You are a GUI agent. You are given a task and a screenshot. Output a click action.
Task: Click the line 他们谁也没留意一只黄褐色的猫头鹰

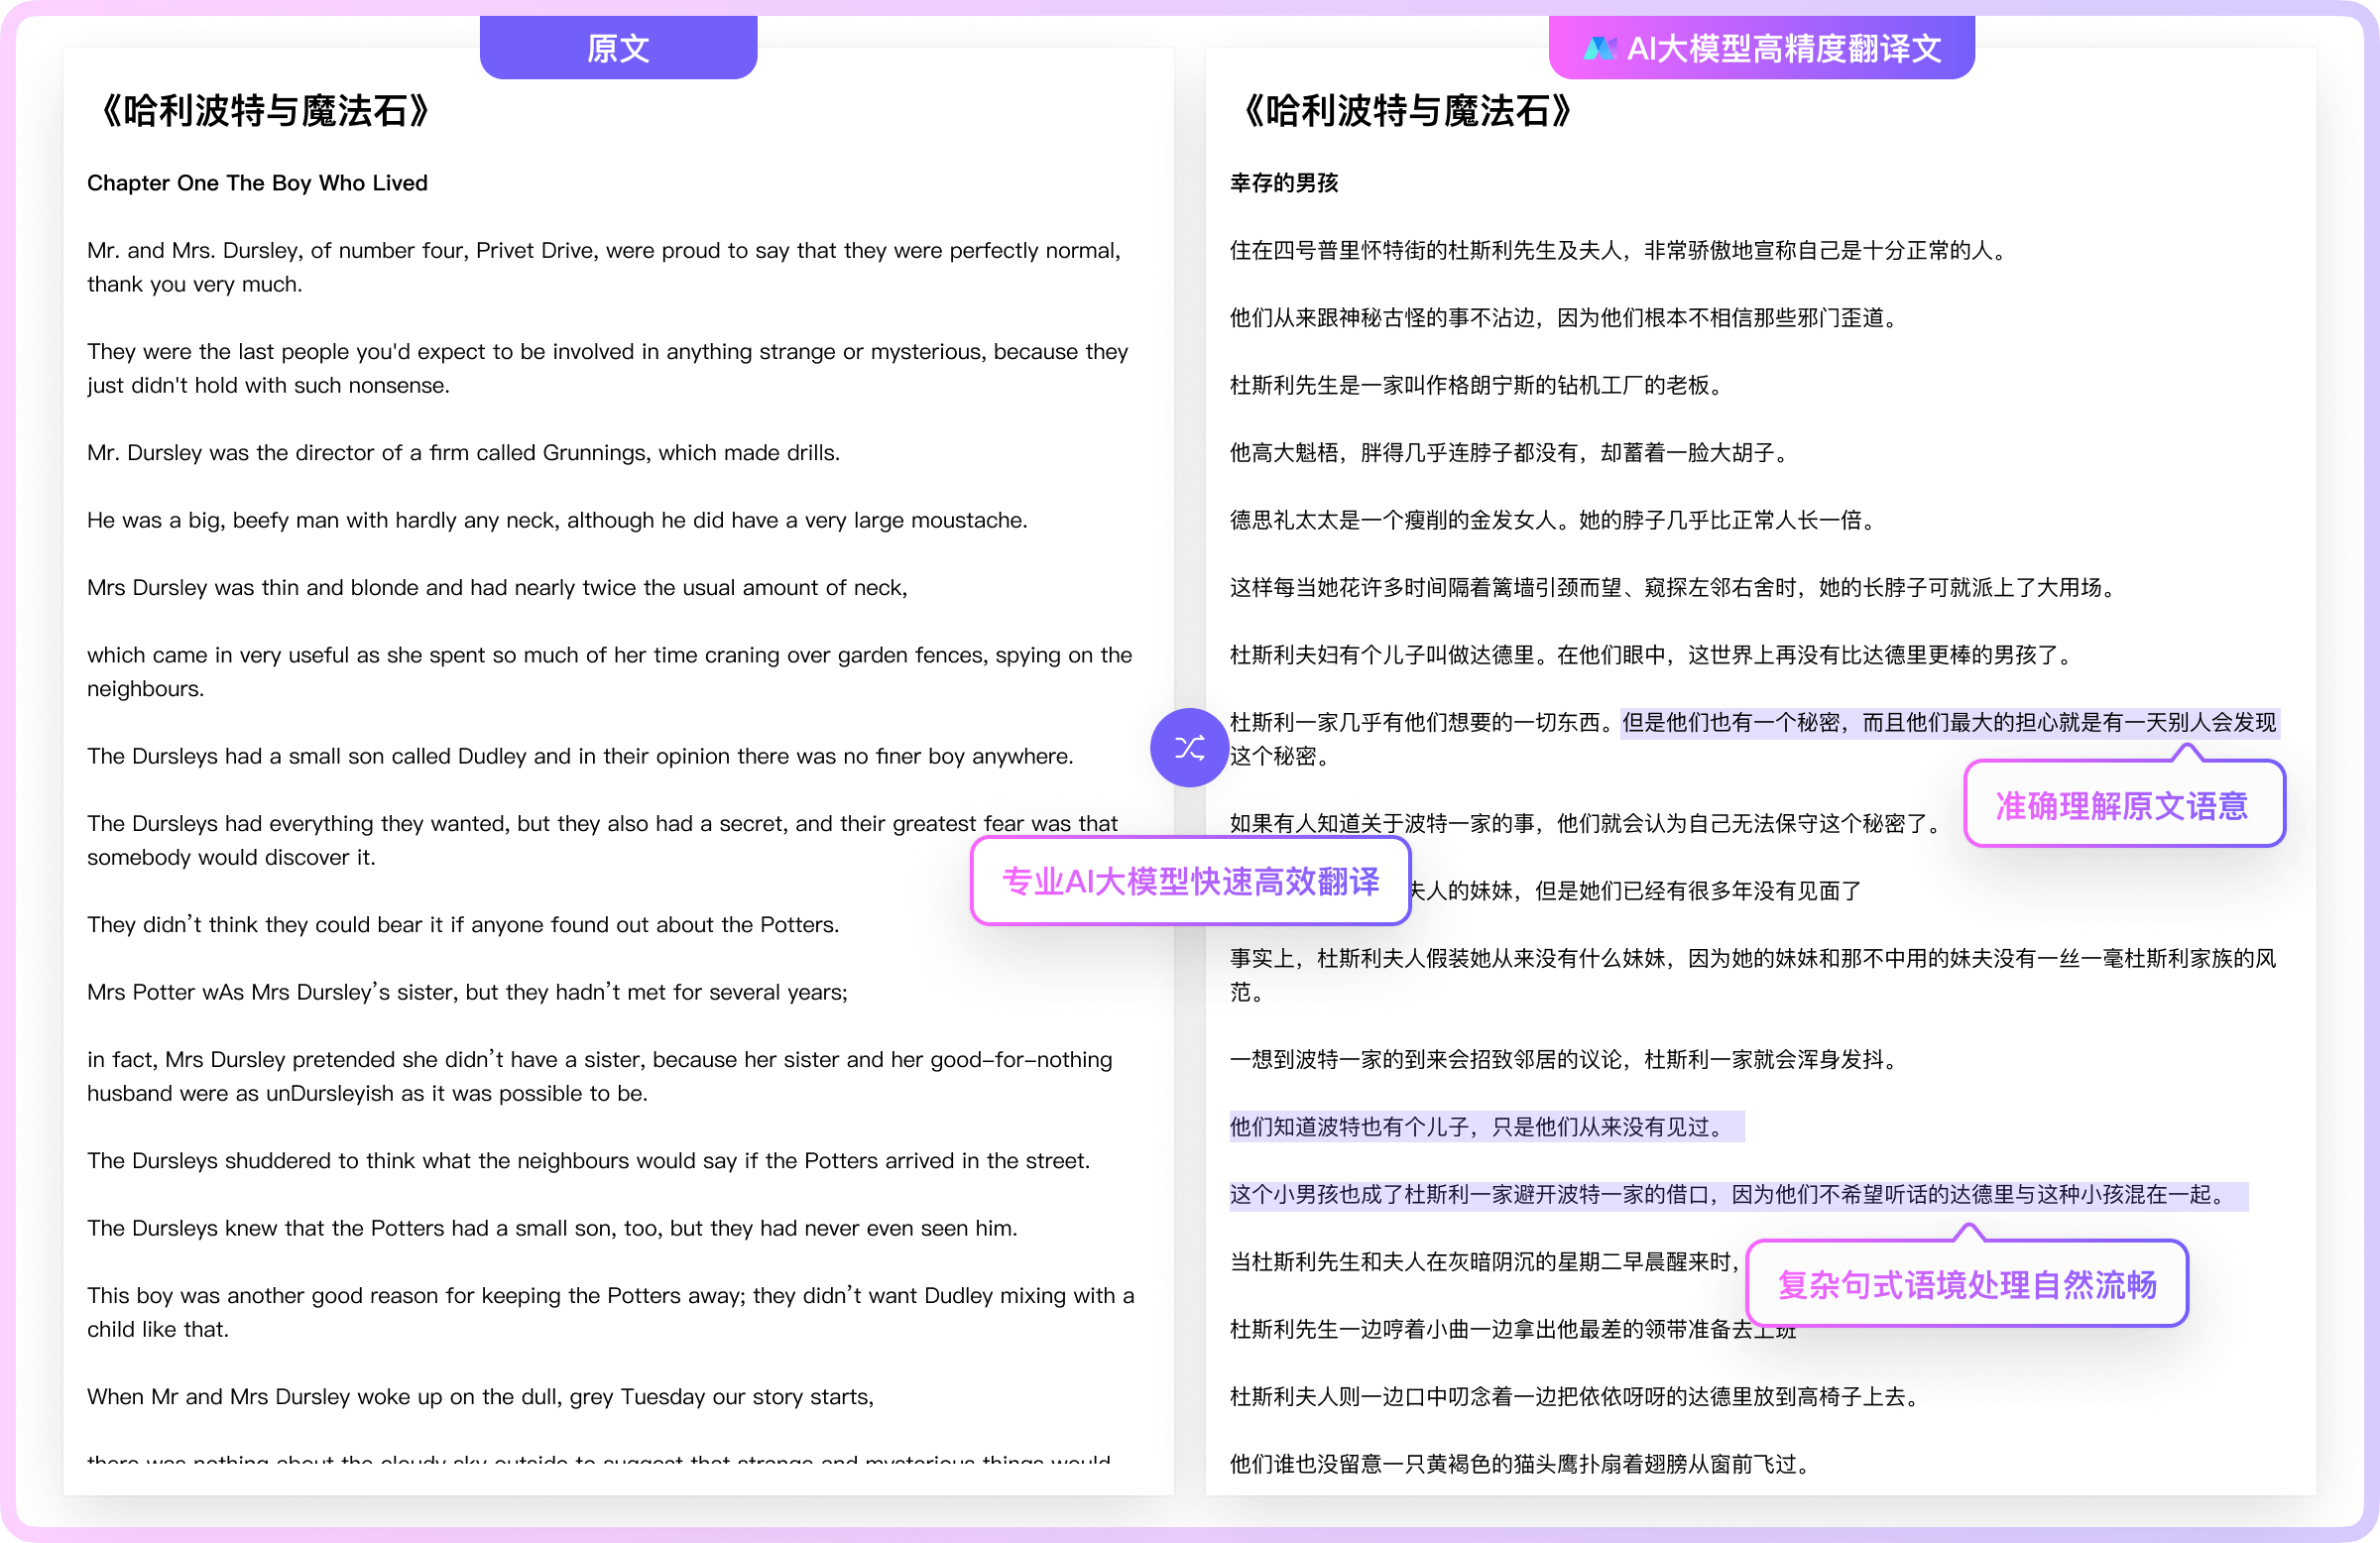point(1520,1464)
